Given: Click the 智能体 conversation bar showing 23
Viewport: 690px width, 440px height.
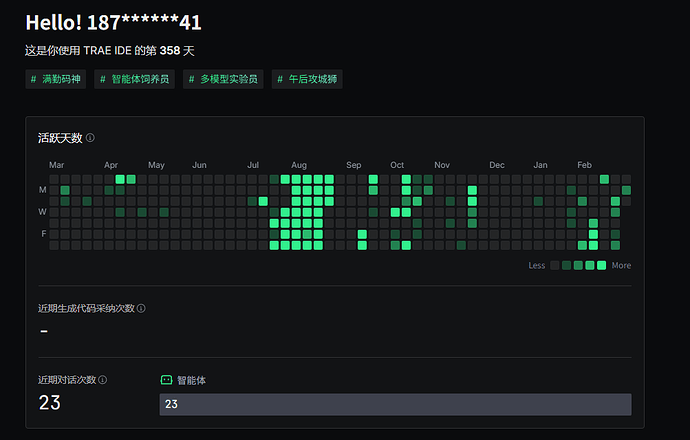Looking at the screenshot, I should tap(395, 404).
